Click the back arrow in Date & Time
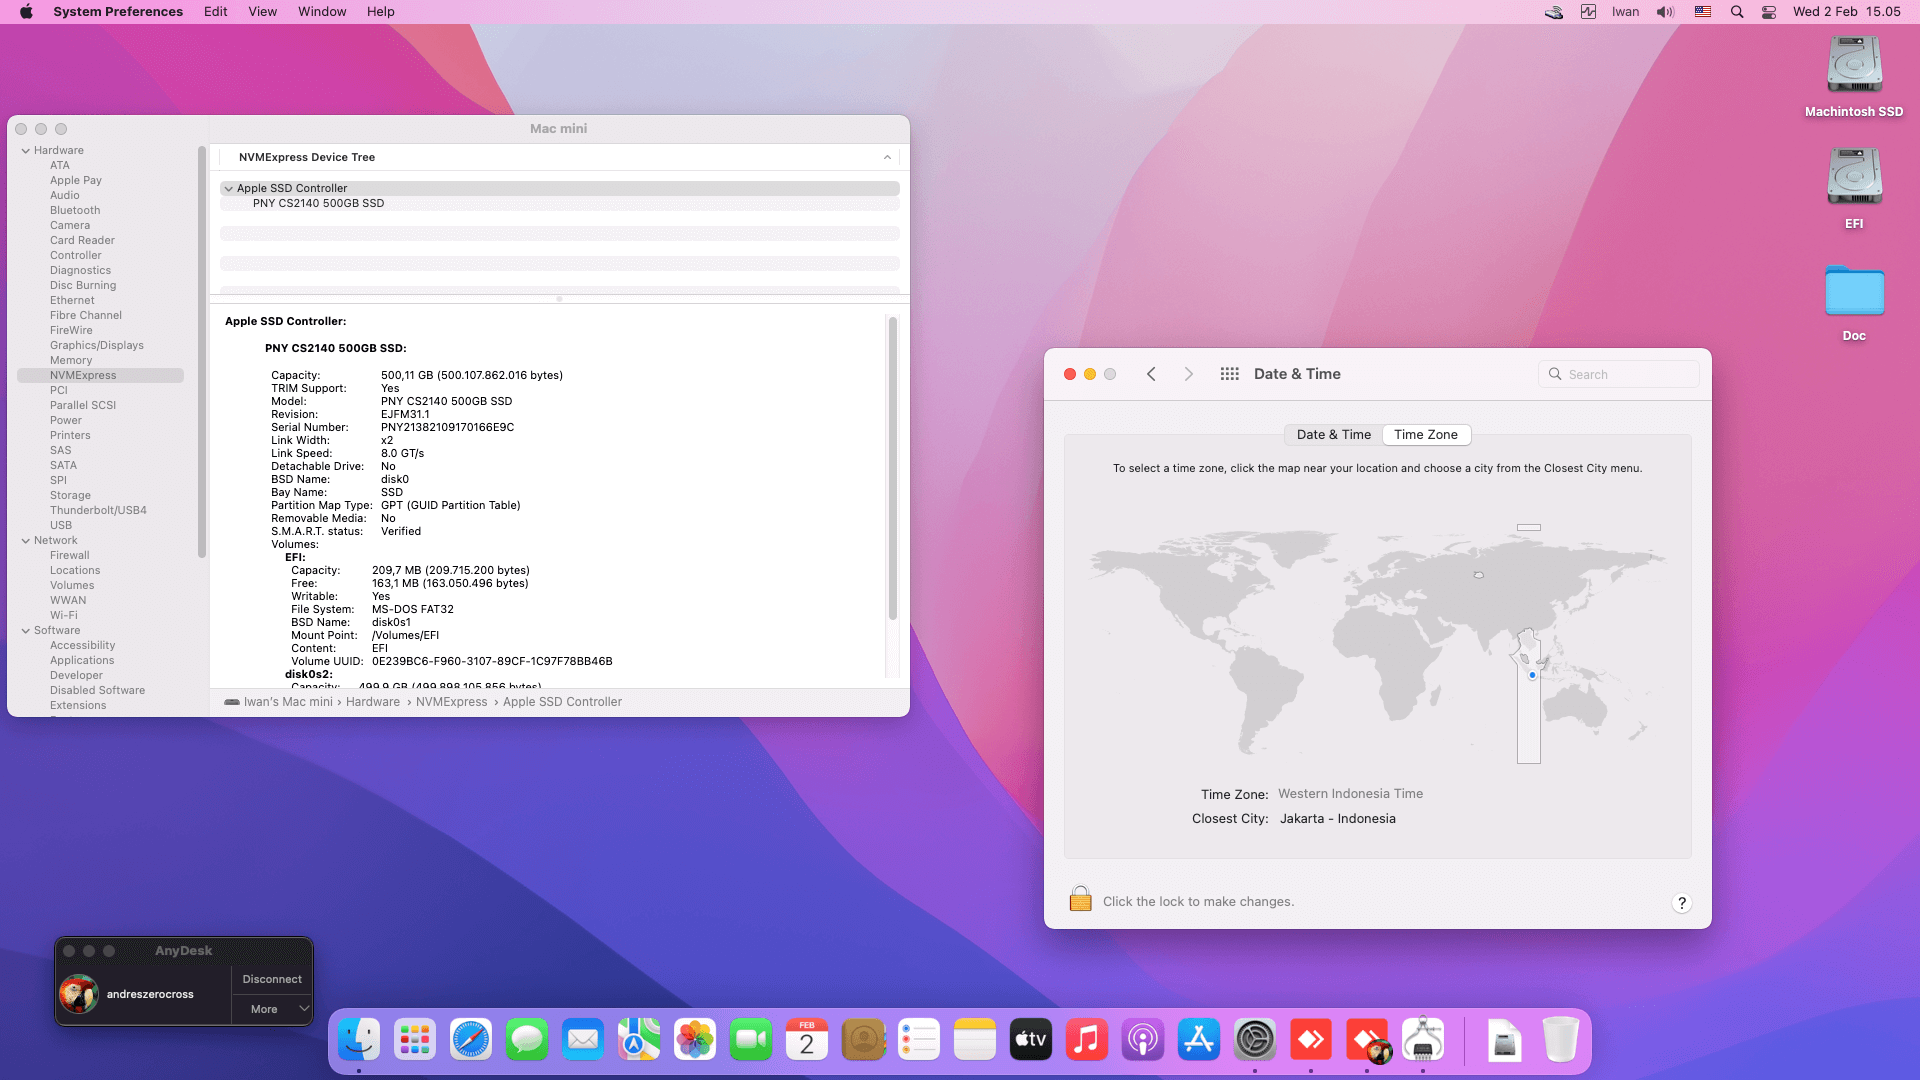Image resolution: width=1920 pixels, height=1080 pixels. coord(1151,374)
